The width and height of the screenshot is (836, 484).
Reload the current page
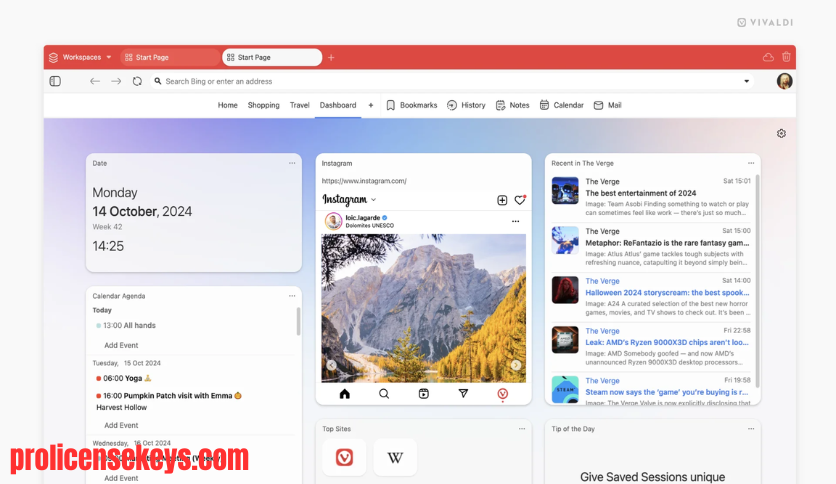137,81
